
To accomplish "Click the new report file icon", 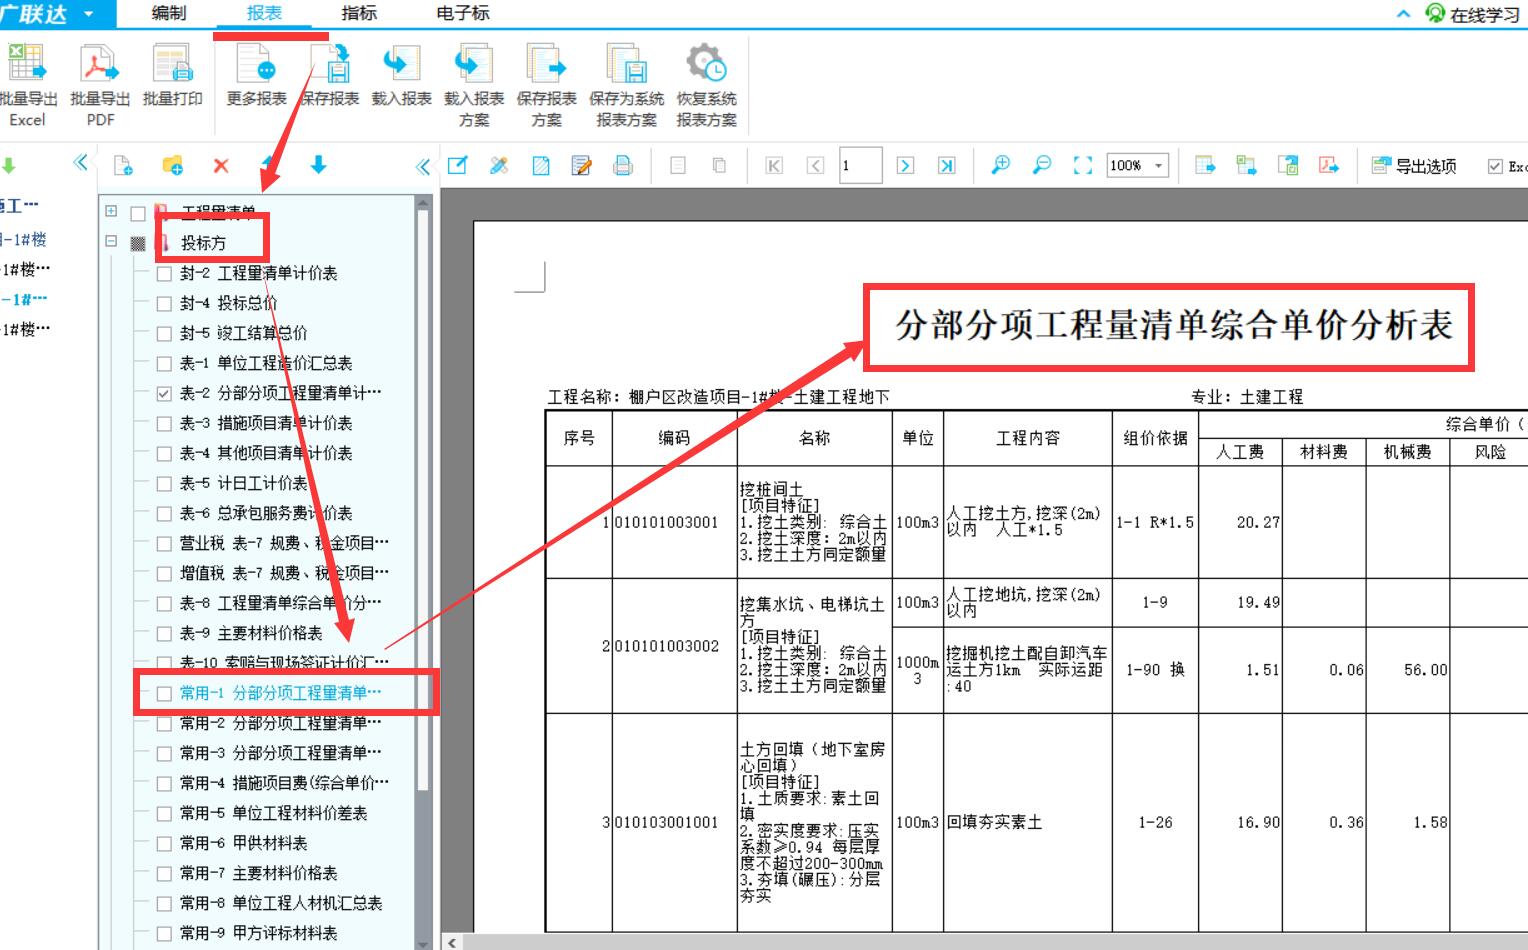I will [x=123, y=165].
